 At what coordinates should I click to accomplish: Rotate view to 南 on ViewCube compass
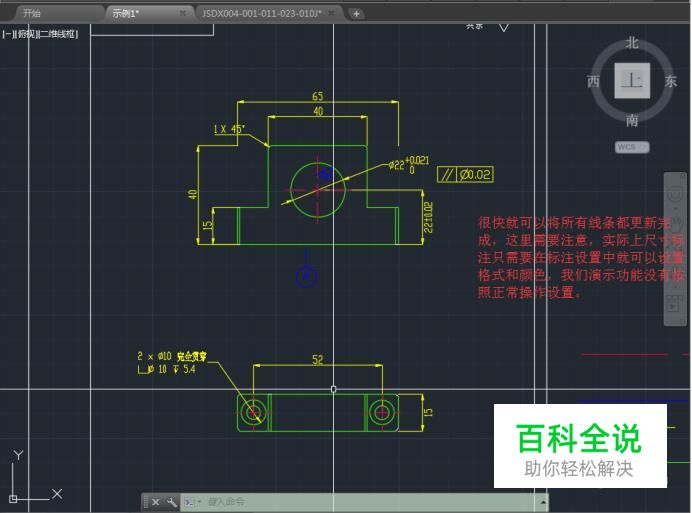pyautogui.click(x=632, y=120)
